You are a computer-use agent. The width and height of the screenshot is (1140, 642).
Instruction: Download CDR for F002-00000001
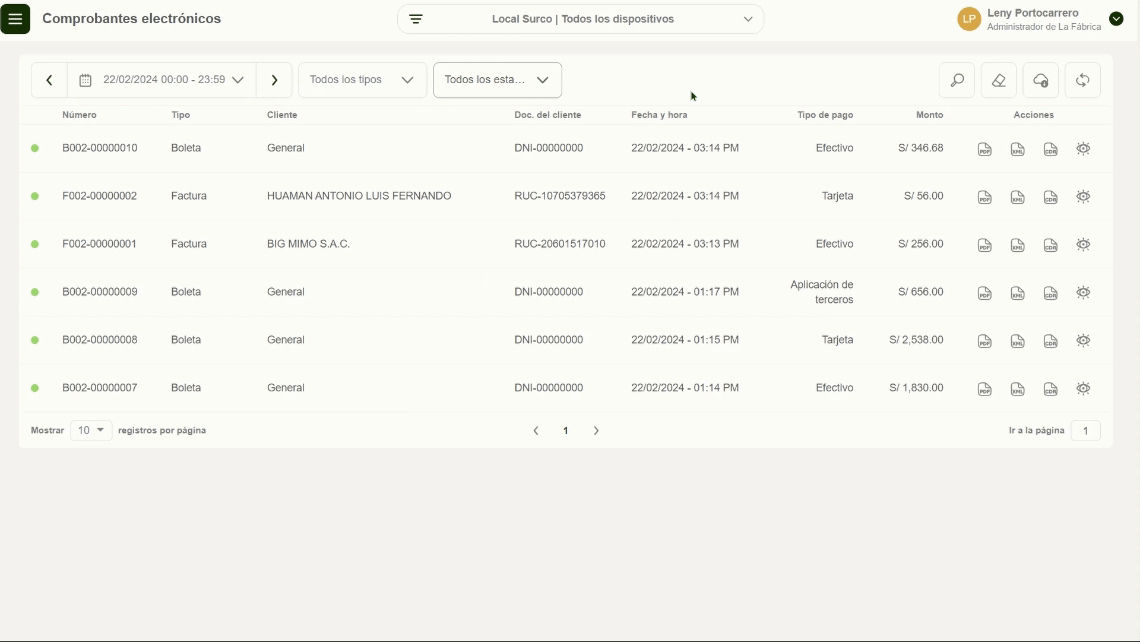[1051, 245]
